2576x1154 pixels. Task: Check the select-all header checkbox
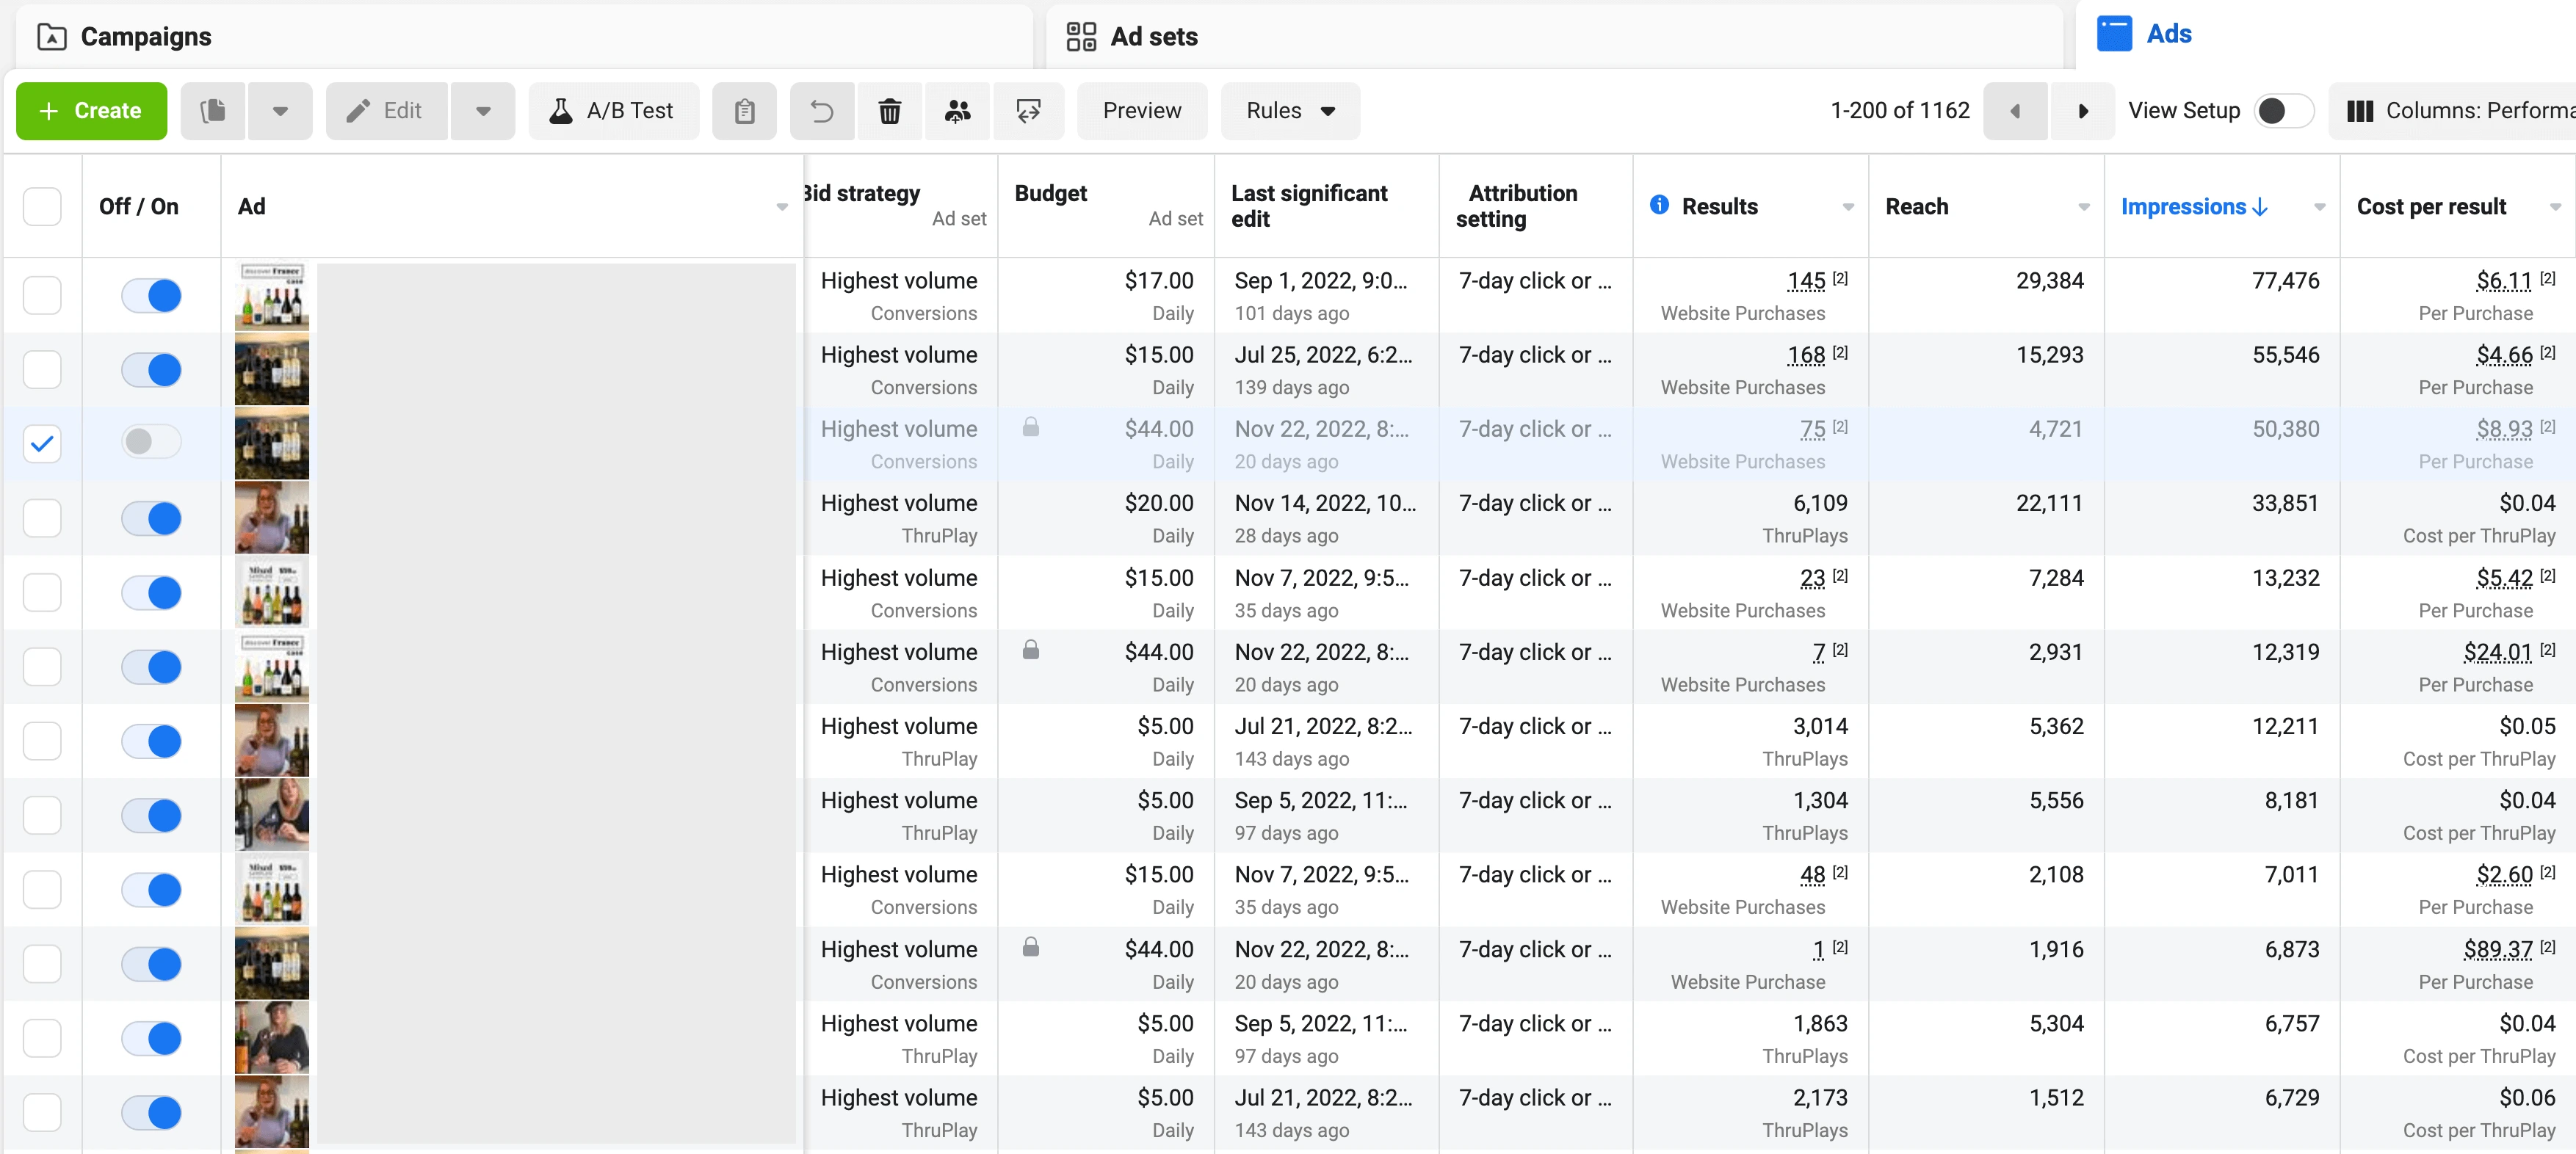(42, 206)
